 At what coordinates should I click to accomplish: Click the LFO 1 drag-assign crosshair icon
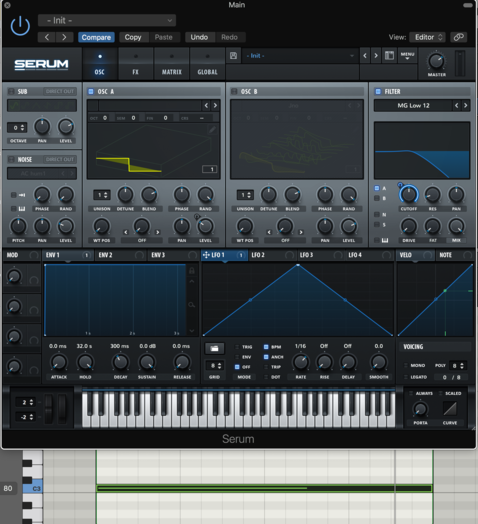tap(206, 255)
